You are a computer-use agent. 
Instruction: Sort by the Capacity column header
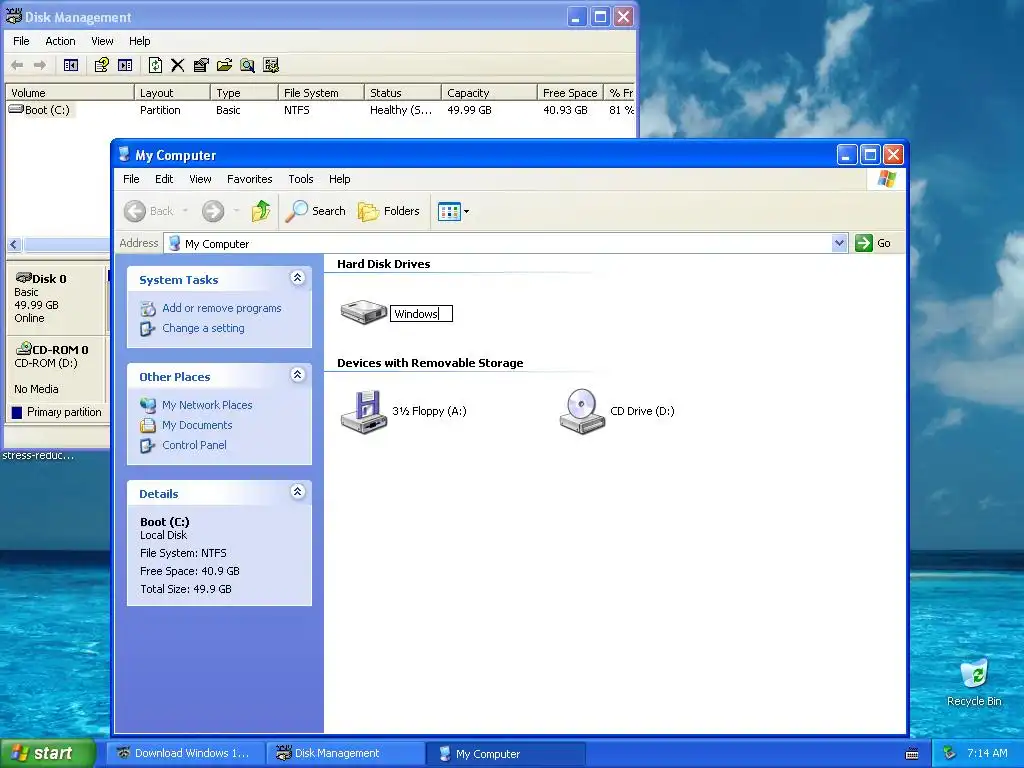tap(489, 93)
